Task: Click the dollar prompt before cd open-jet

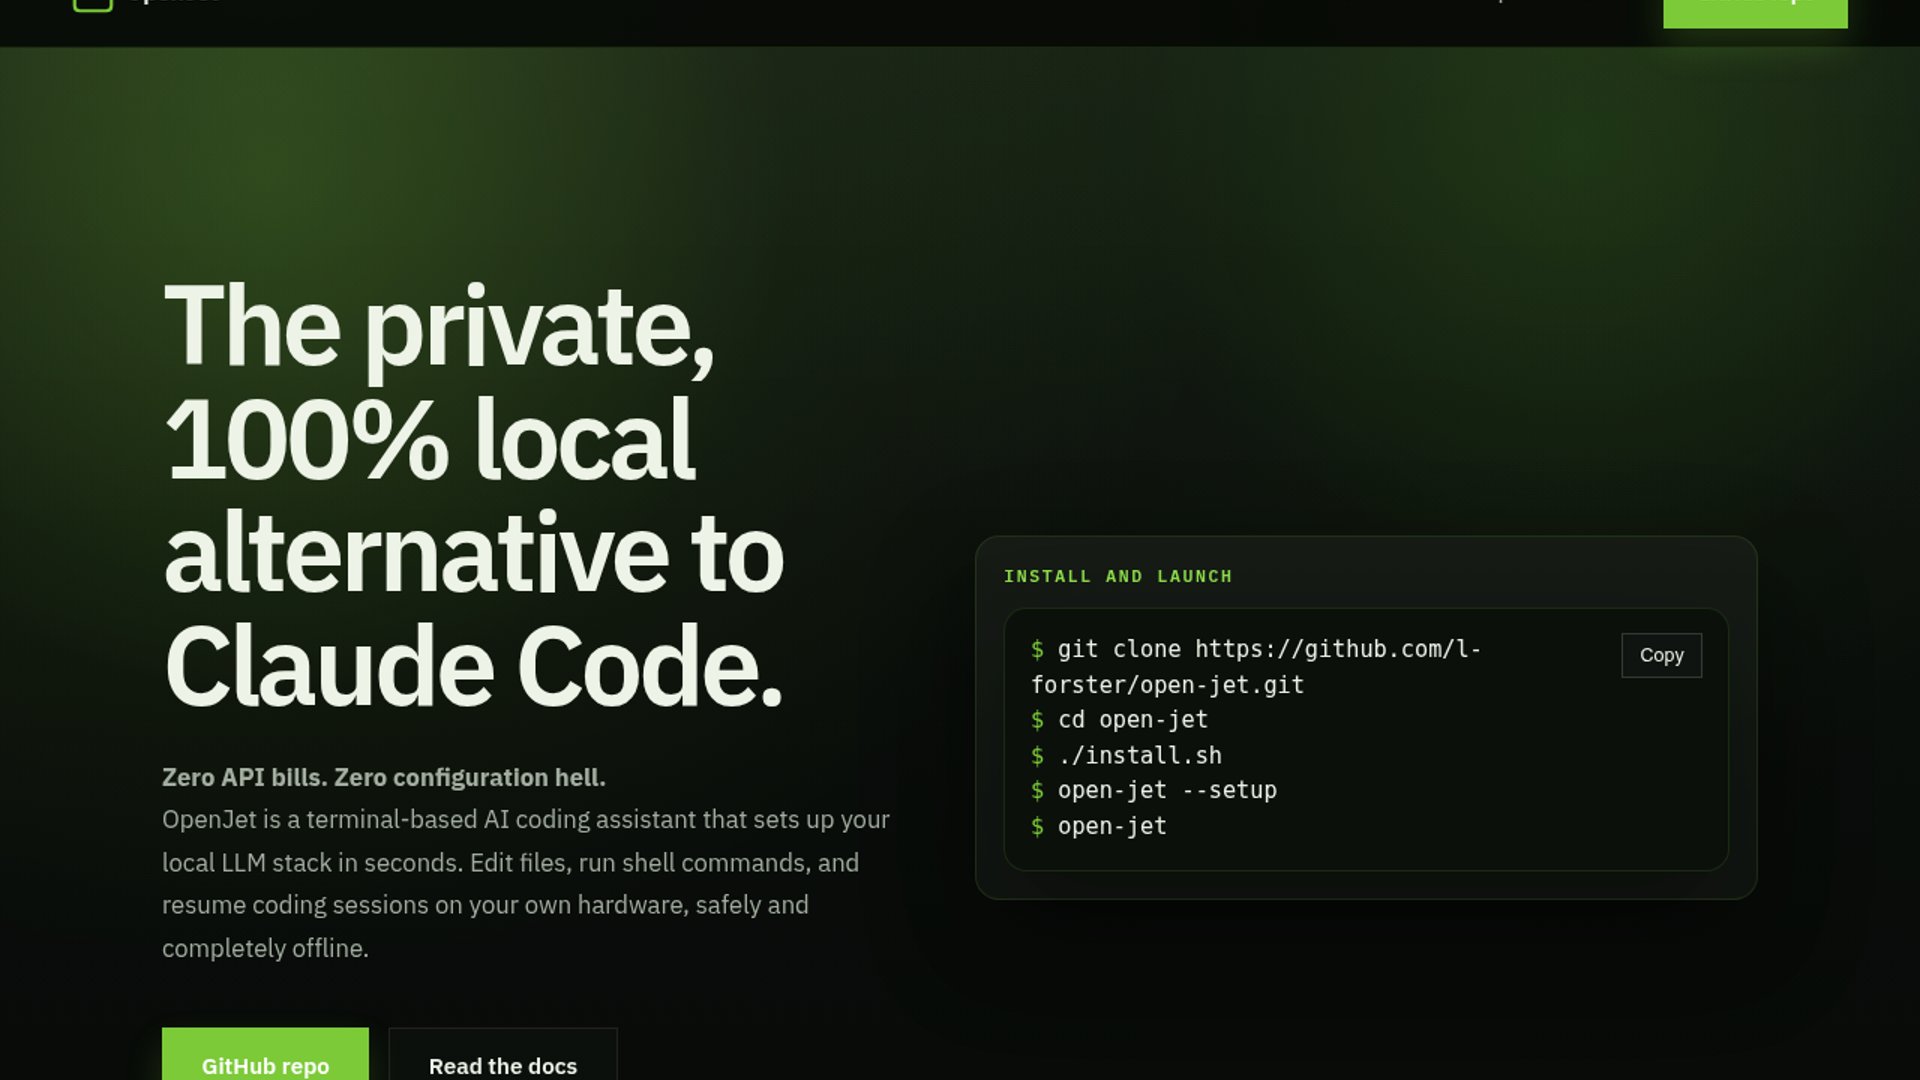Action: pyautogui.click(x=1037, y=720)
